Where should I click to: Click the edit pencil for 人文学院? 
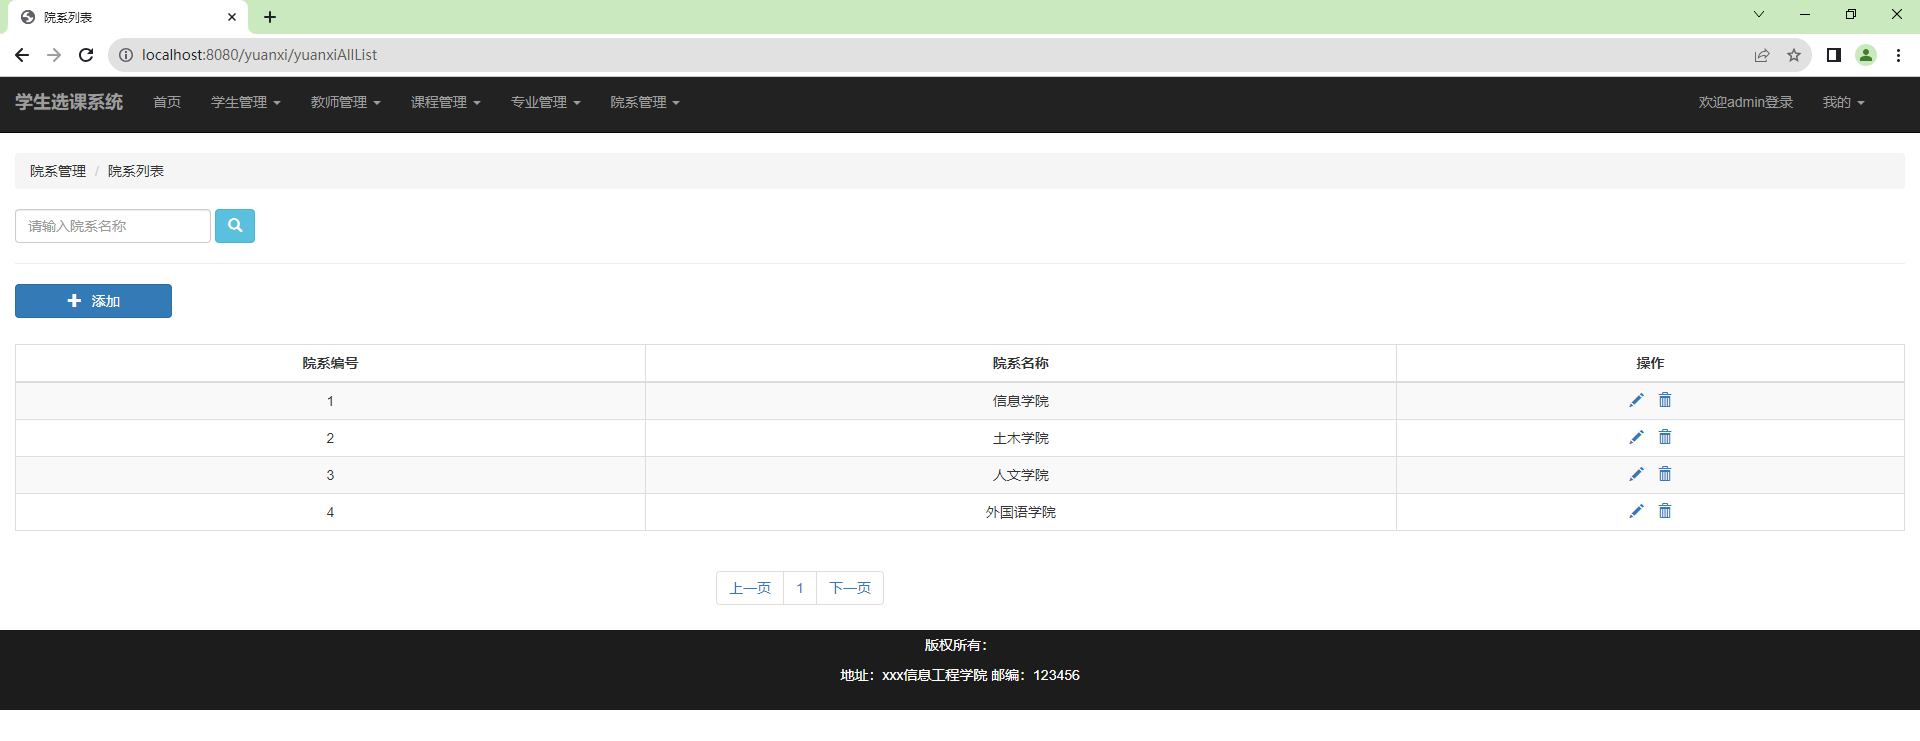tap(1636, 474)
